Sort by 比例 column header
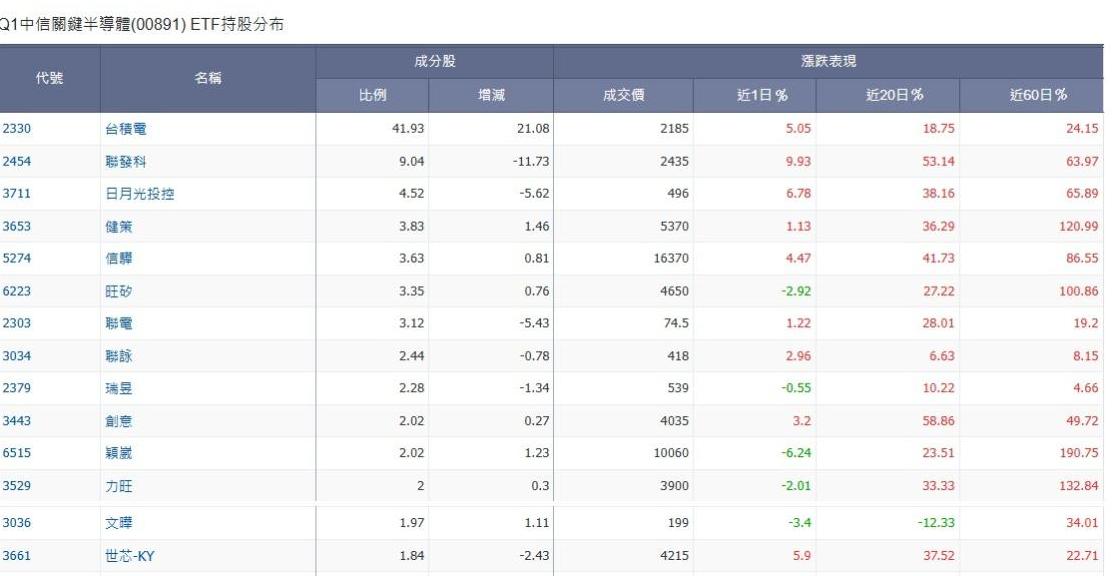This screenshot has height=576, width=1112. point(372,96)
